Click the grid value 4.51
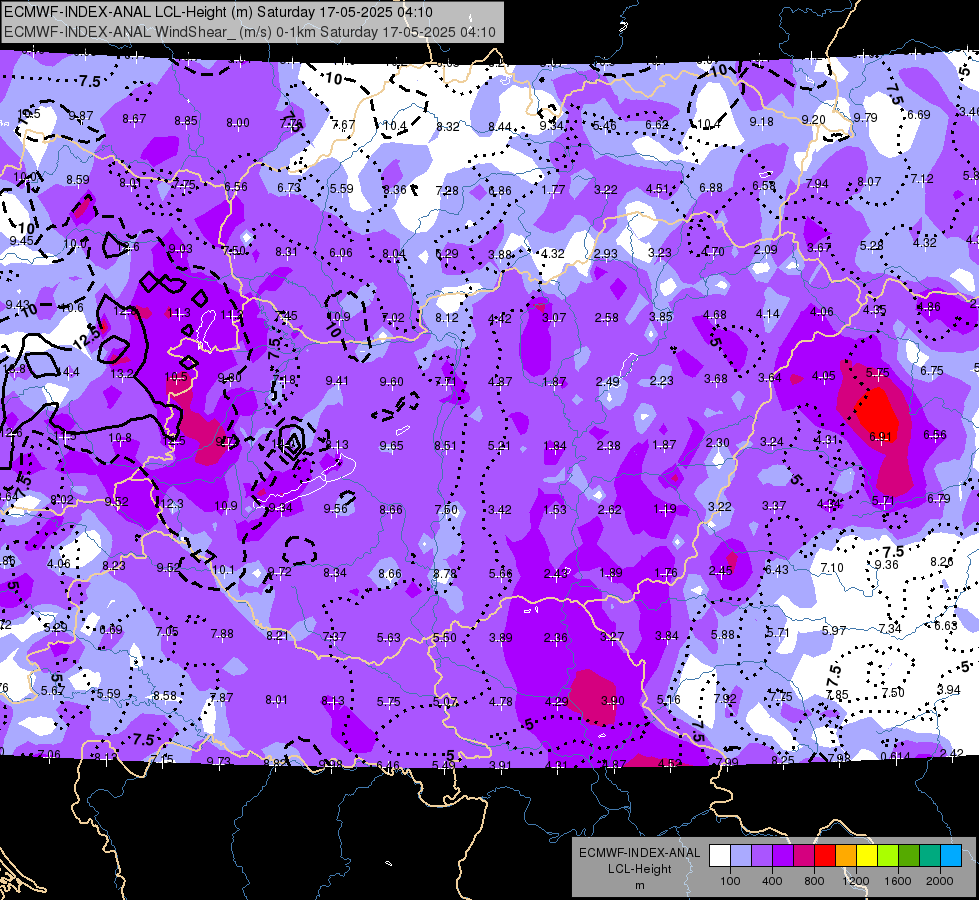 (x=657, y=189)
